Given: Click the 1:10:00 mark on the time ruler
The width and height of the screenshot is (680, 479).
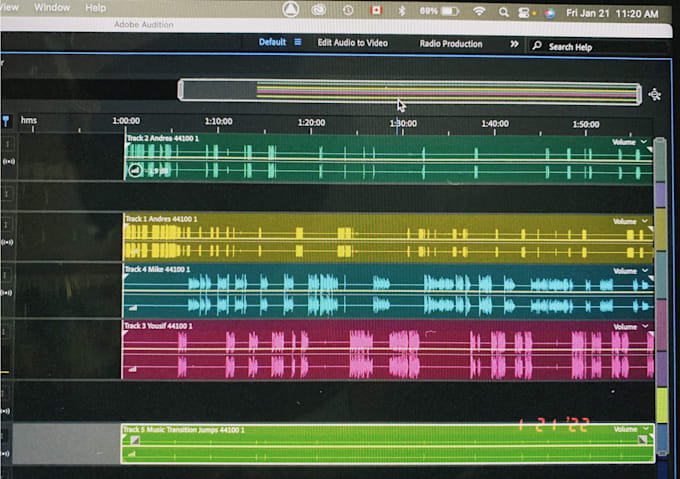Looking at the screenshot, I should click(x=218, y=121).
